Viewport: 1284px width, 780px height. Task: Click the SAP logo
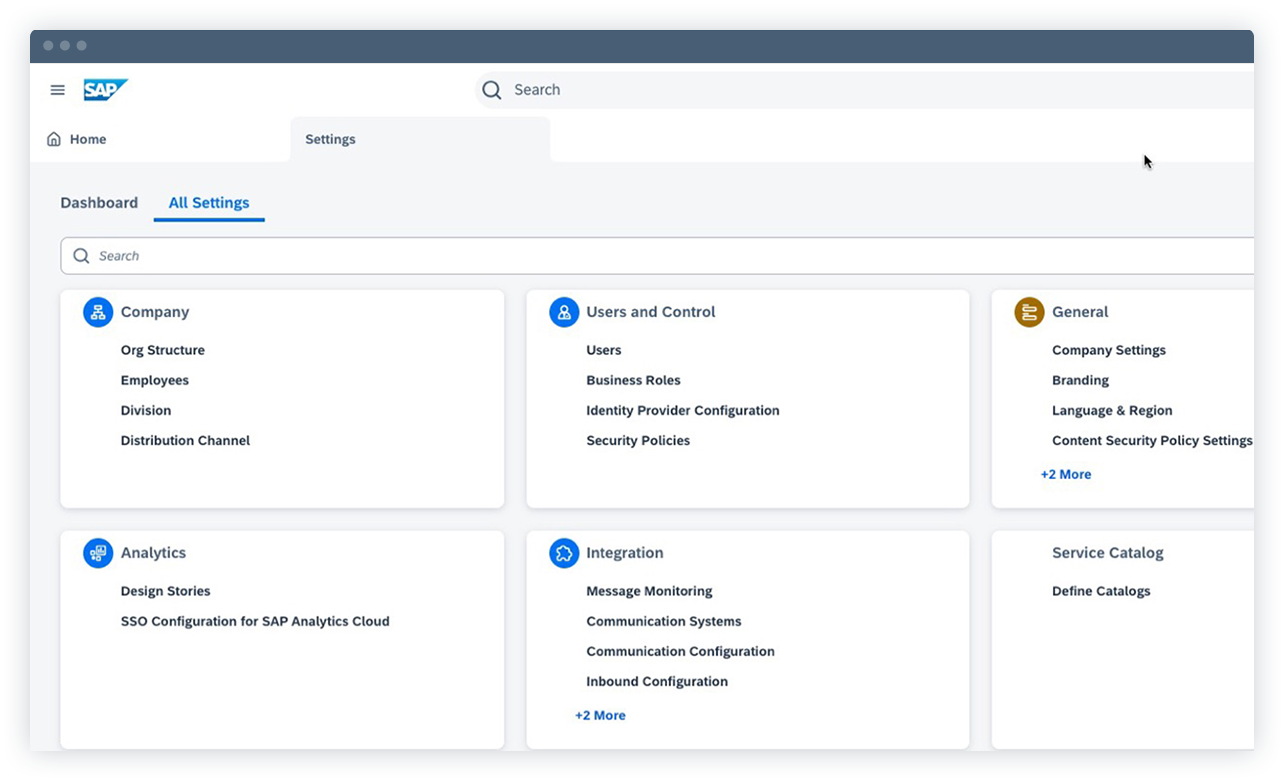click(106, 89)
